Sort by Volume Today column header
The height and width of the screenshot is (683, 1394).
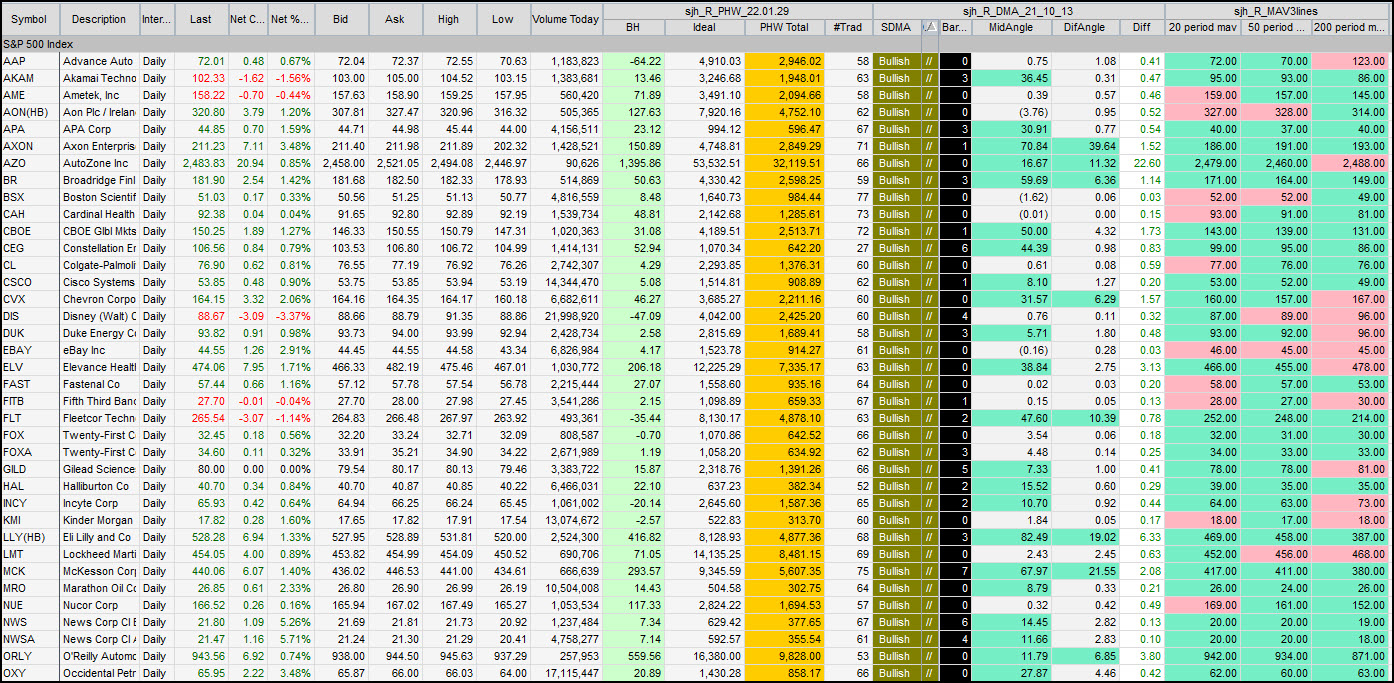click(566, 19)
